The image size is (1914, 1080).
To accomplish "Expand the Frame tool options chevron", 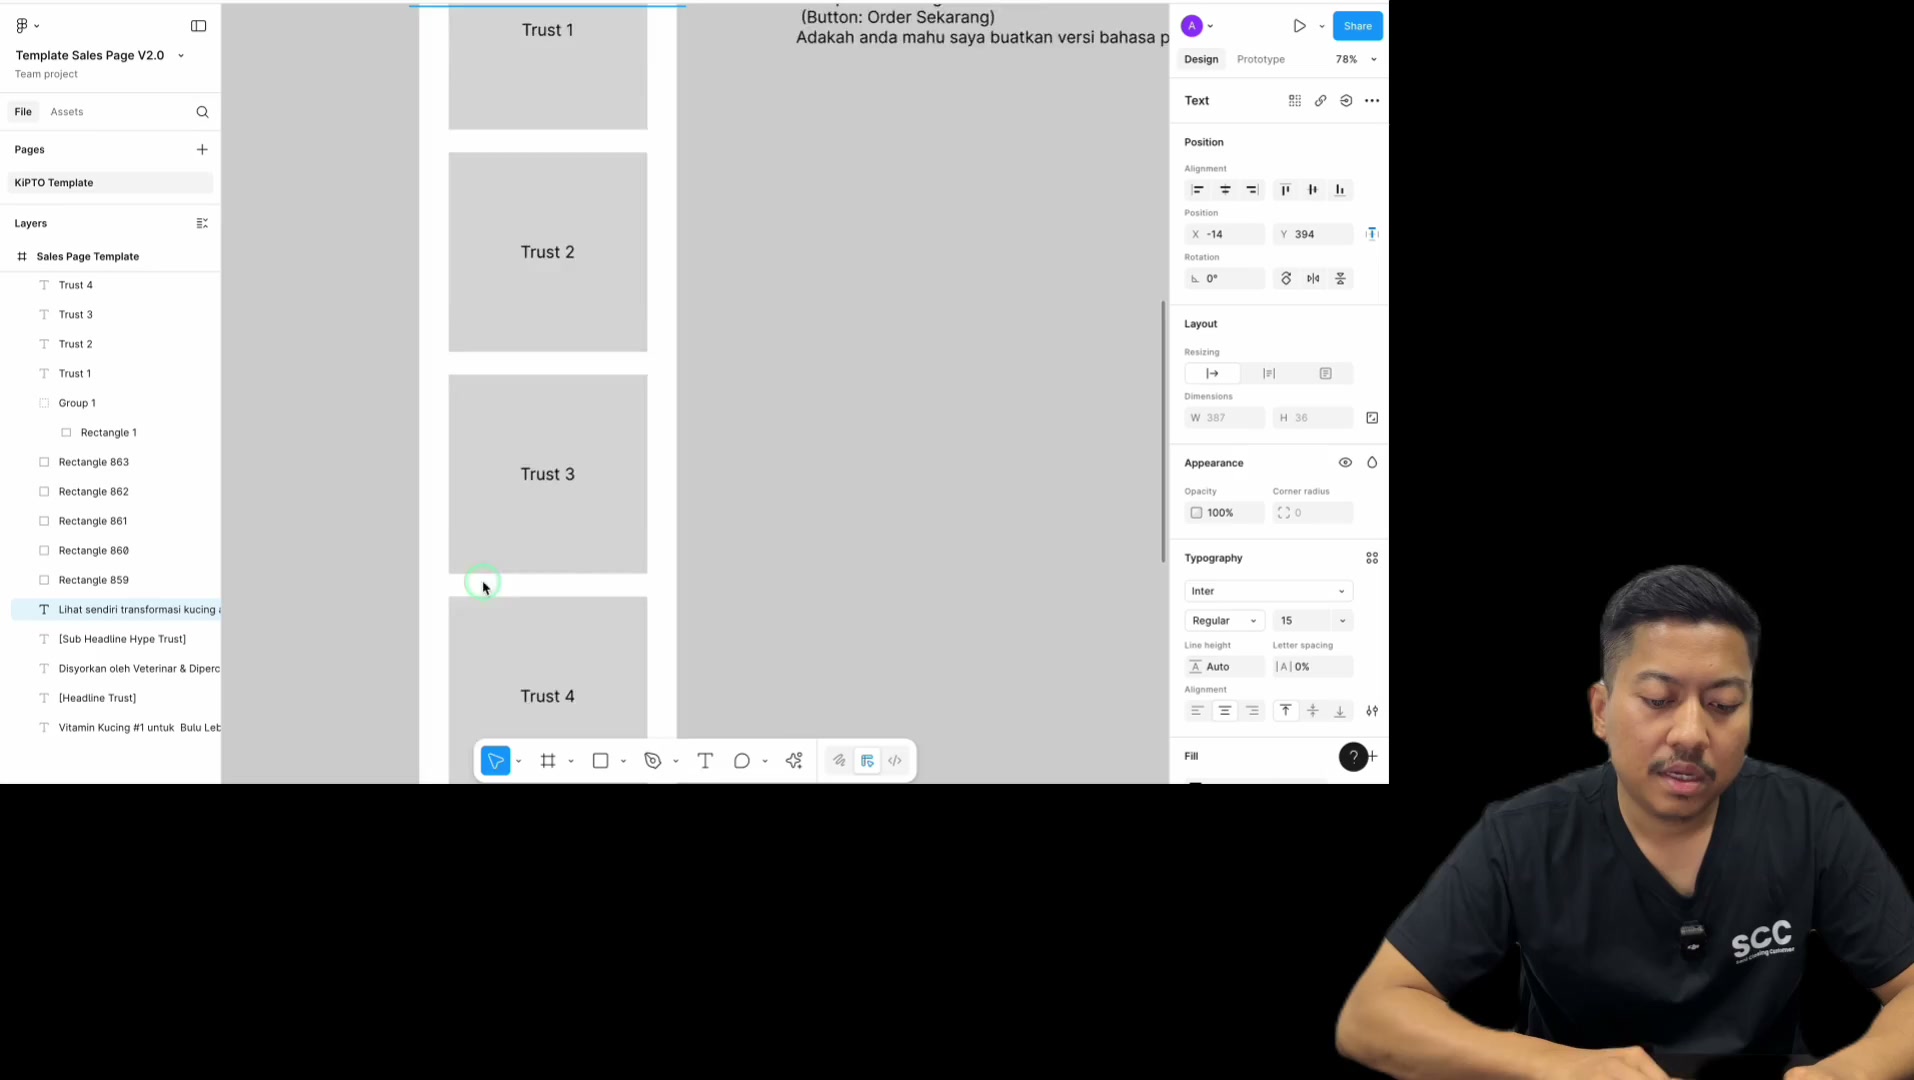I will pyautogui.click(x=571, y=762).
